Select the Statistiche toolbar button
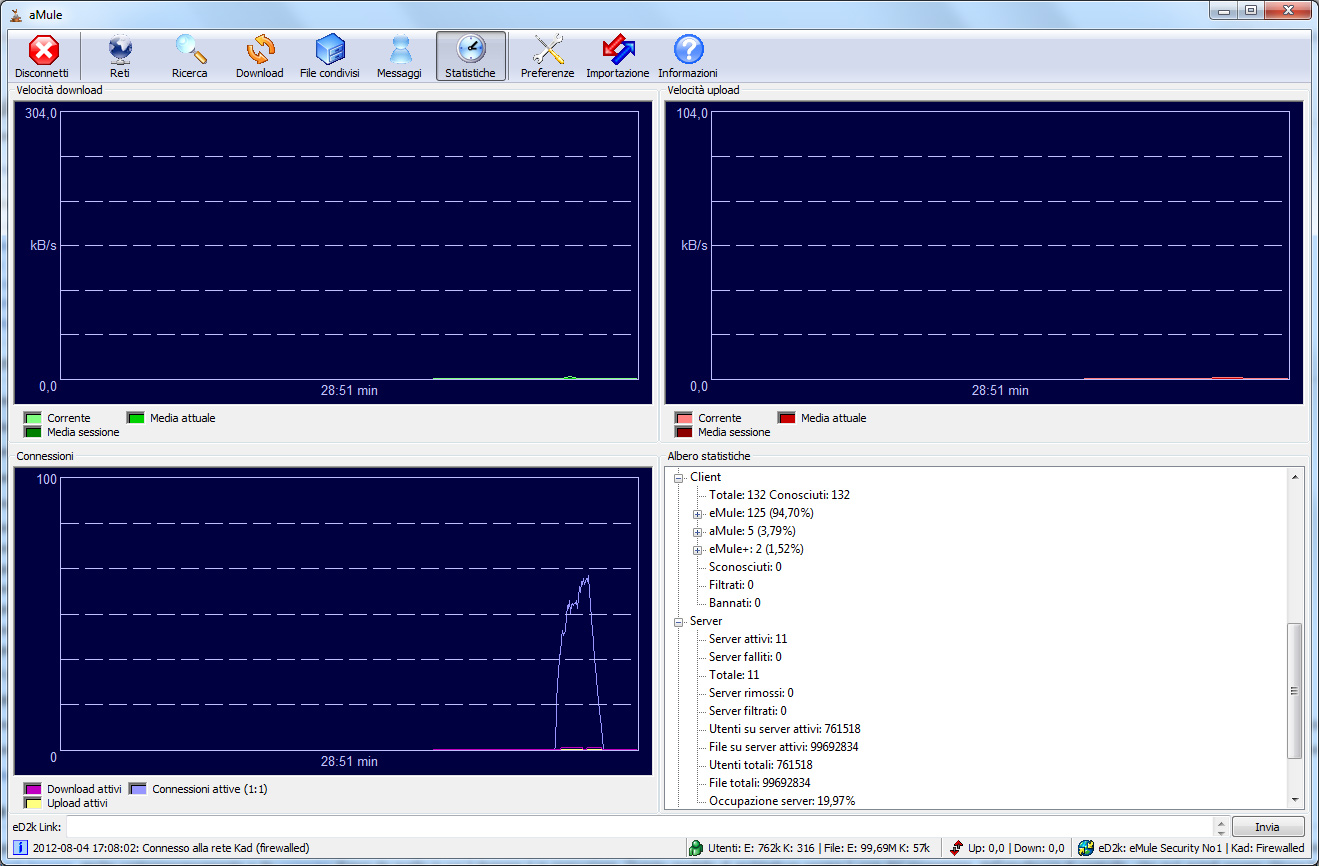This screenshot has height=866, width=1319. 470,55
